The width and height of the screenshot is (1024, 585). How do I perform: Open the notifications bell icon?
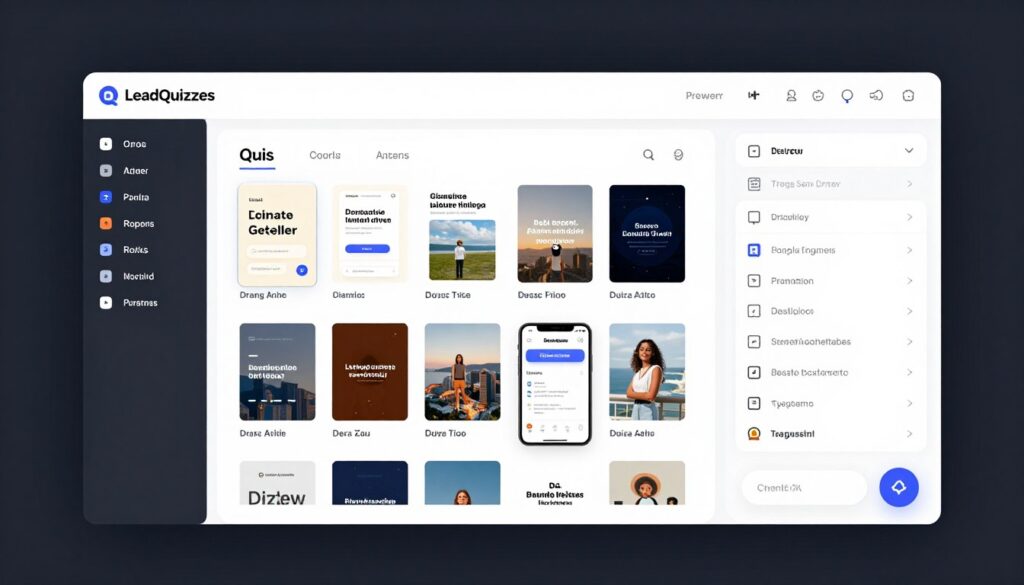click(x=846, y=95)
